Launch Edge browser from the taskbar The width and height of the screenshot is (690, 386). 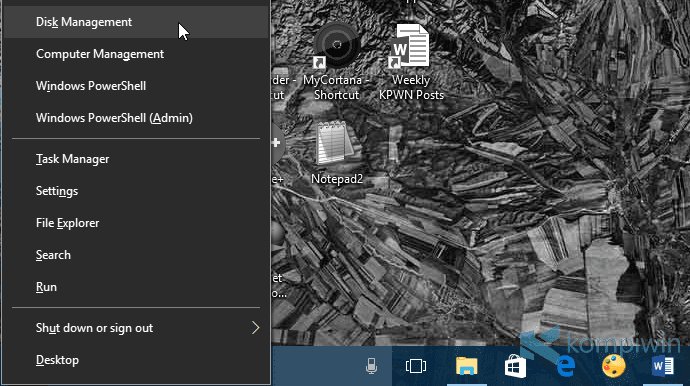565,366
